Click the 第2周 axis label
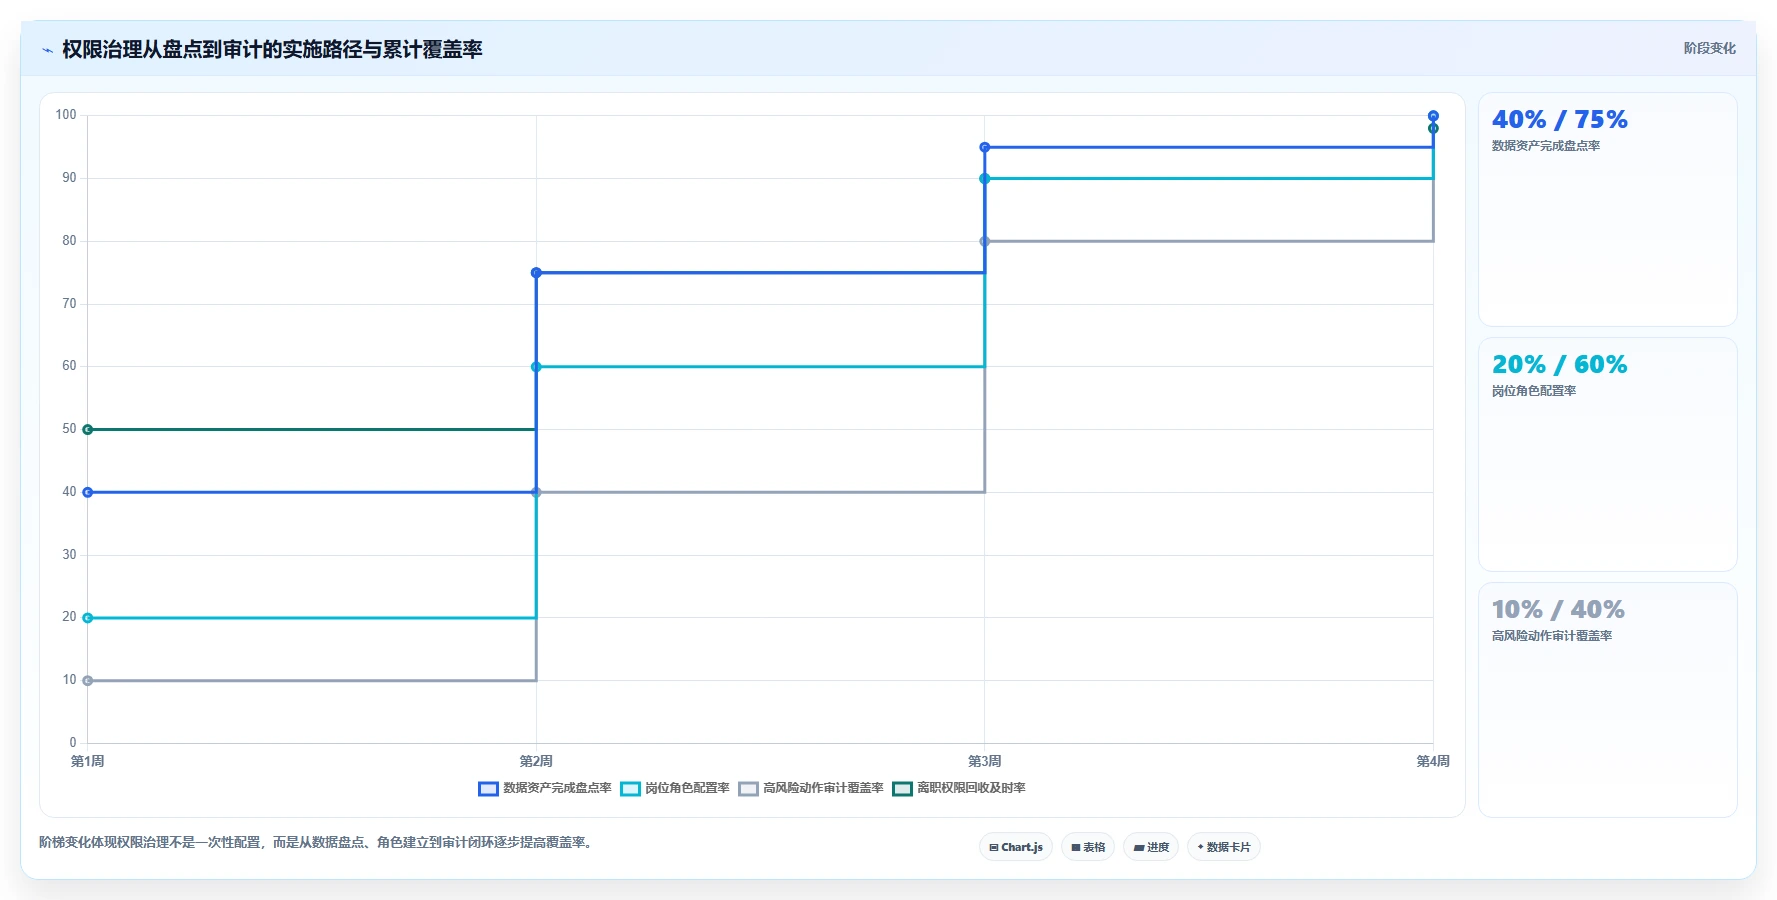This screenshot has height=900, width=1777. point(536,762)
